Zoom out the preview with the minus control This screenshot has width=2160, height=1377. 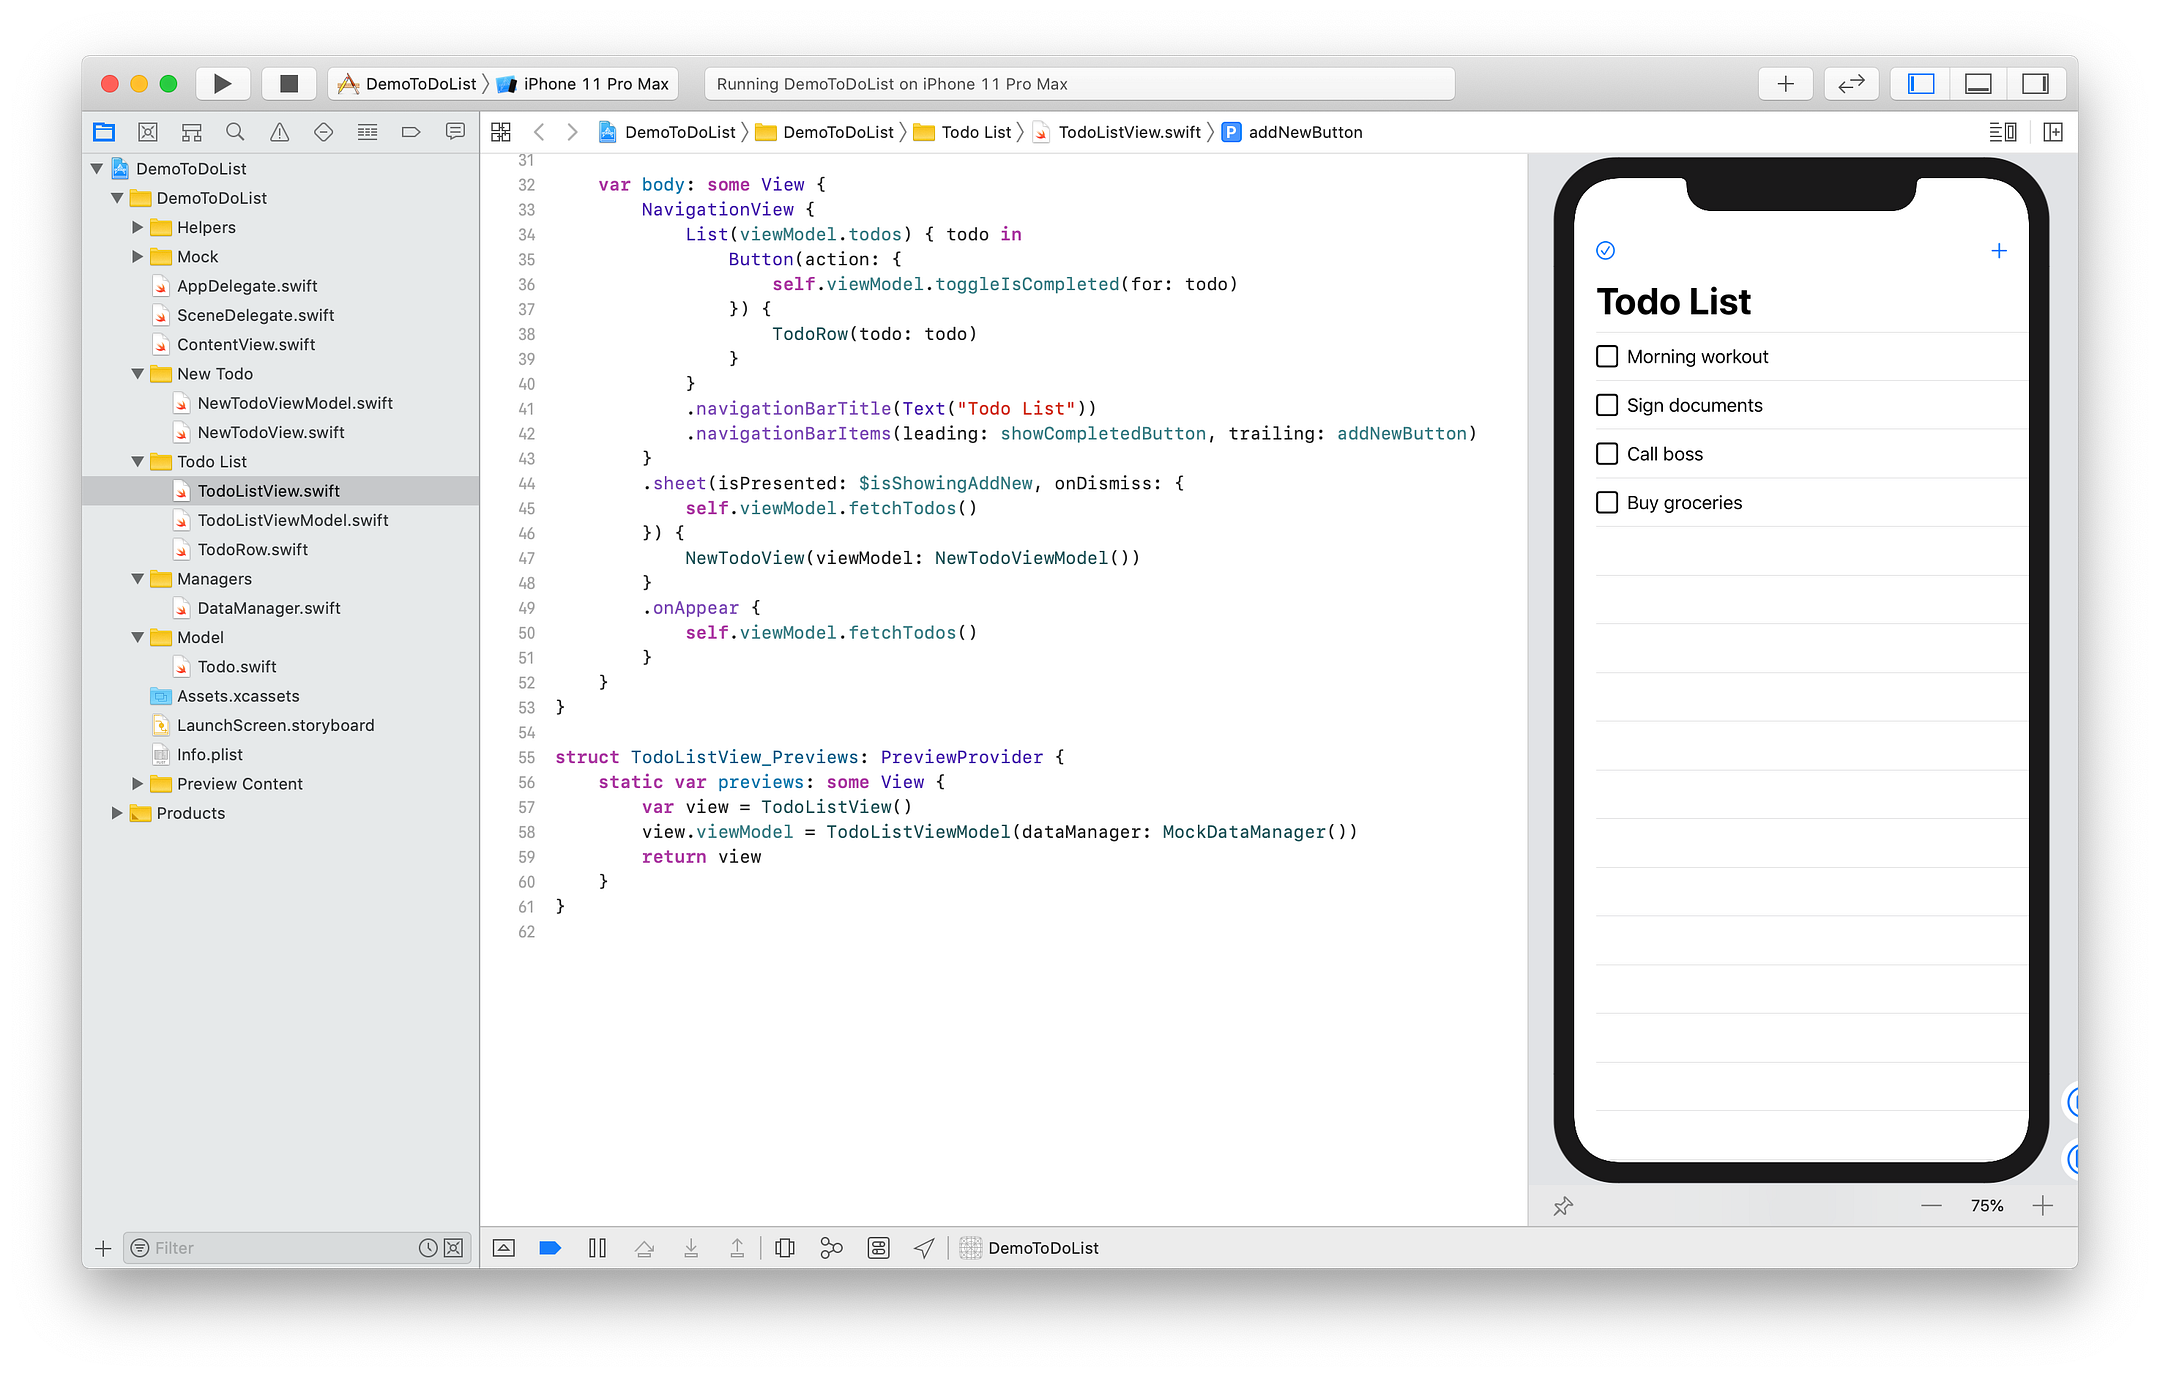pyautogui.click(x=1931, y=1206)
